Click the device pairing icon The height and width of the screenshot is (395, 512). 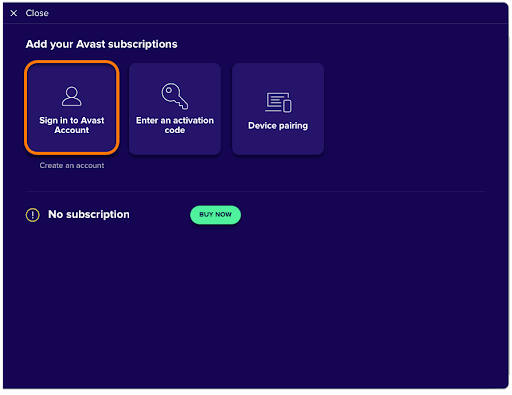point(278,102)
